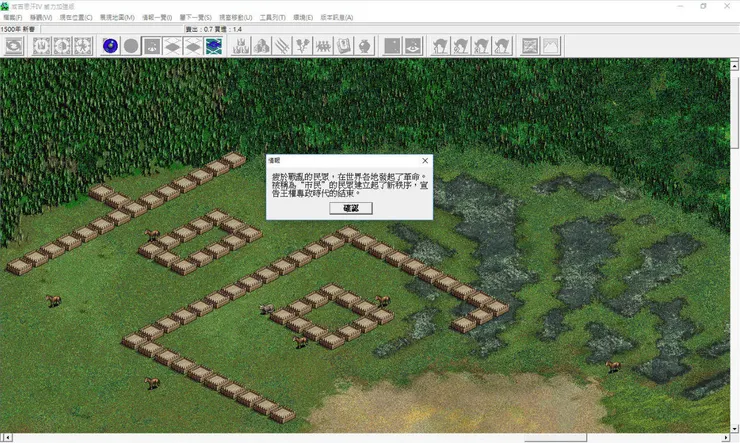Click the plain gray circle icon
The image size is (740, 443).
click(x=131, y=46)
